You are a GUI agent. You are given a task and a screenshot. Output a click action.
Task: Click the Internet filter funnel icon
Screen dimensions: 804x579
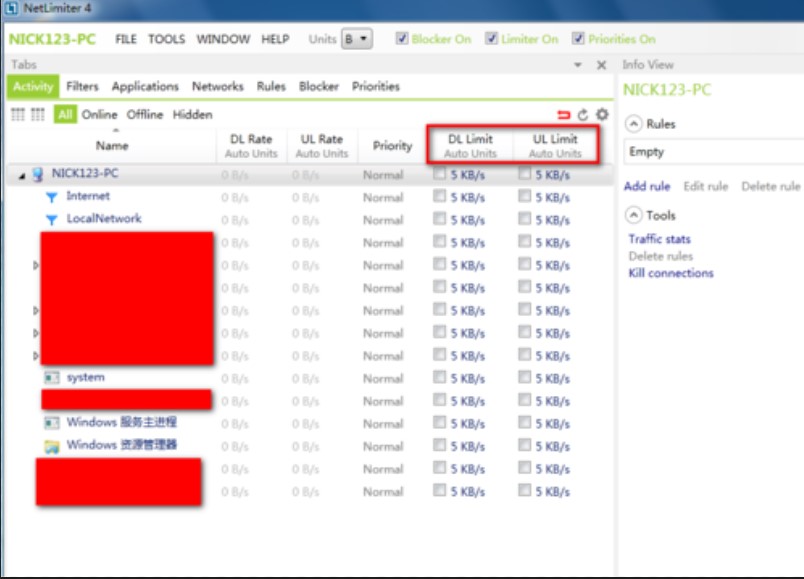pos(52,197)
